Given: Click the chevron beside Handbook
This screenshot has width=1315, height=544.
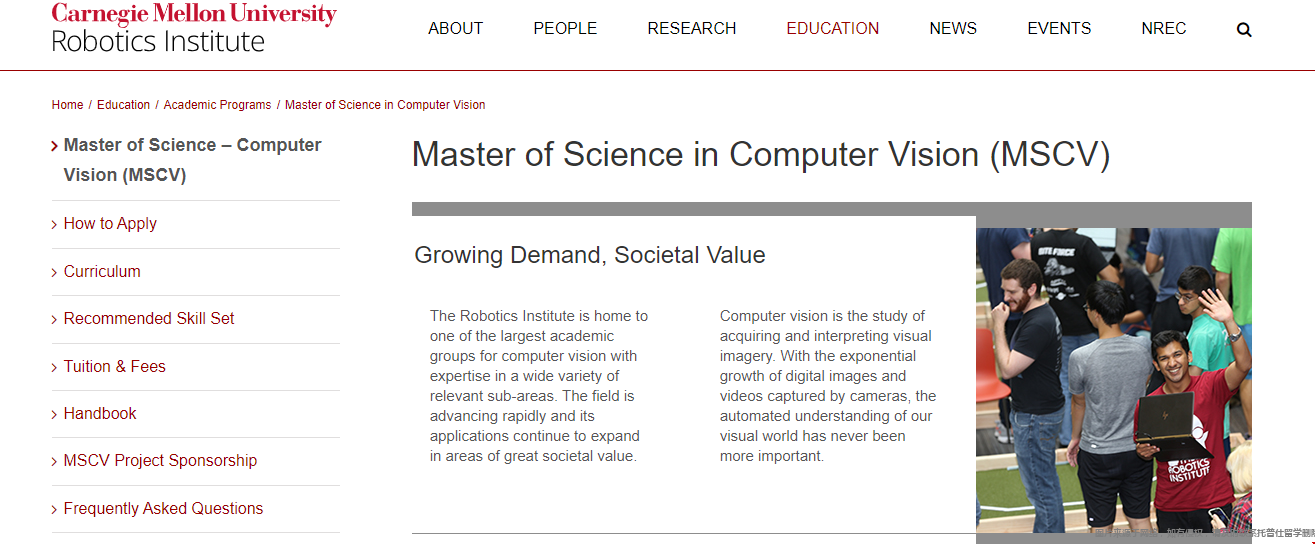Looking at the screenshot, I should 54,414.
